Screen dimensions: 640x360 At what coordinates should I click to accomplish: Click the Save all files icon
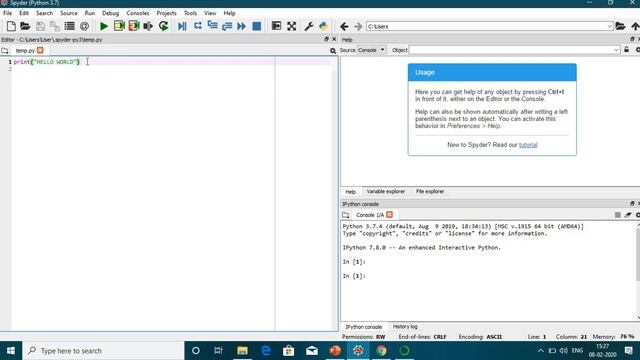(x=55, y=26)
